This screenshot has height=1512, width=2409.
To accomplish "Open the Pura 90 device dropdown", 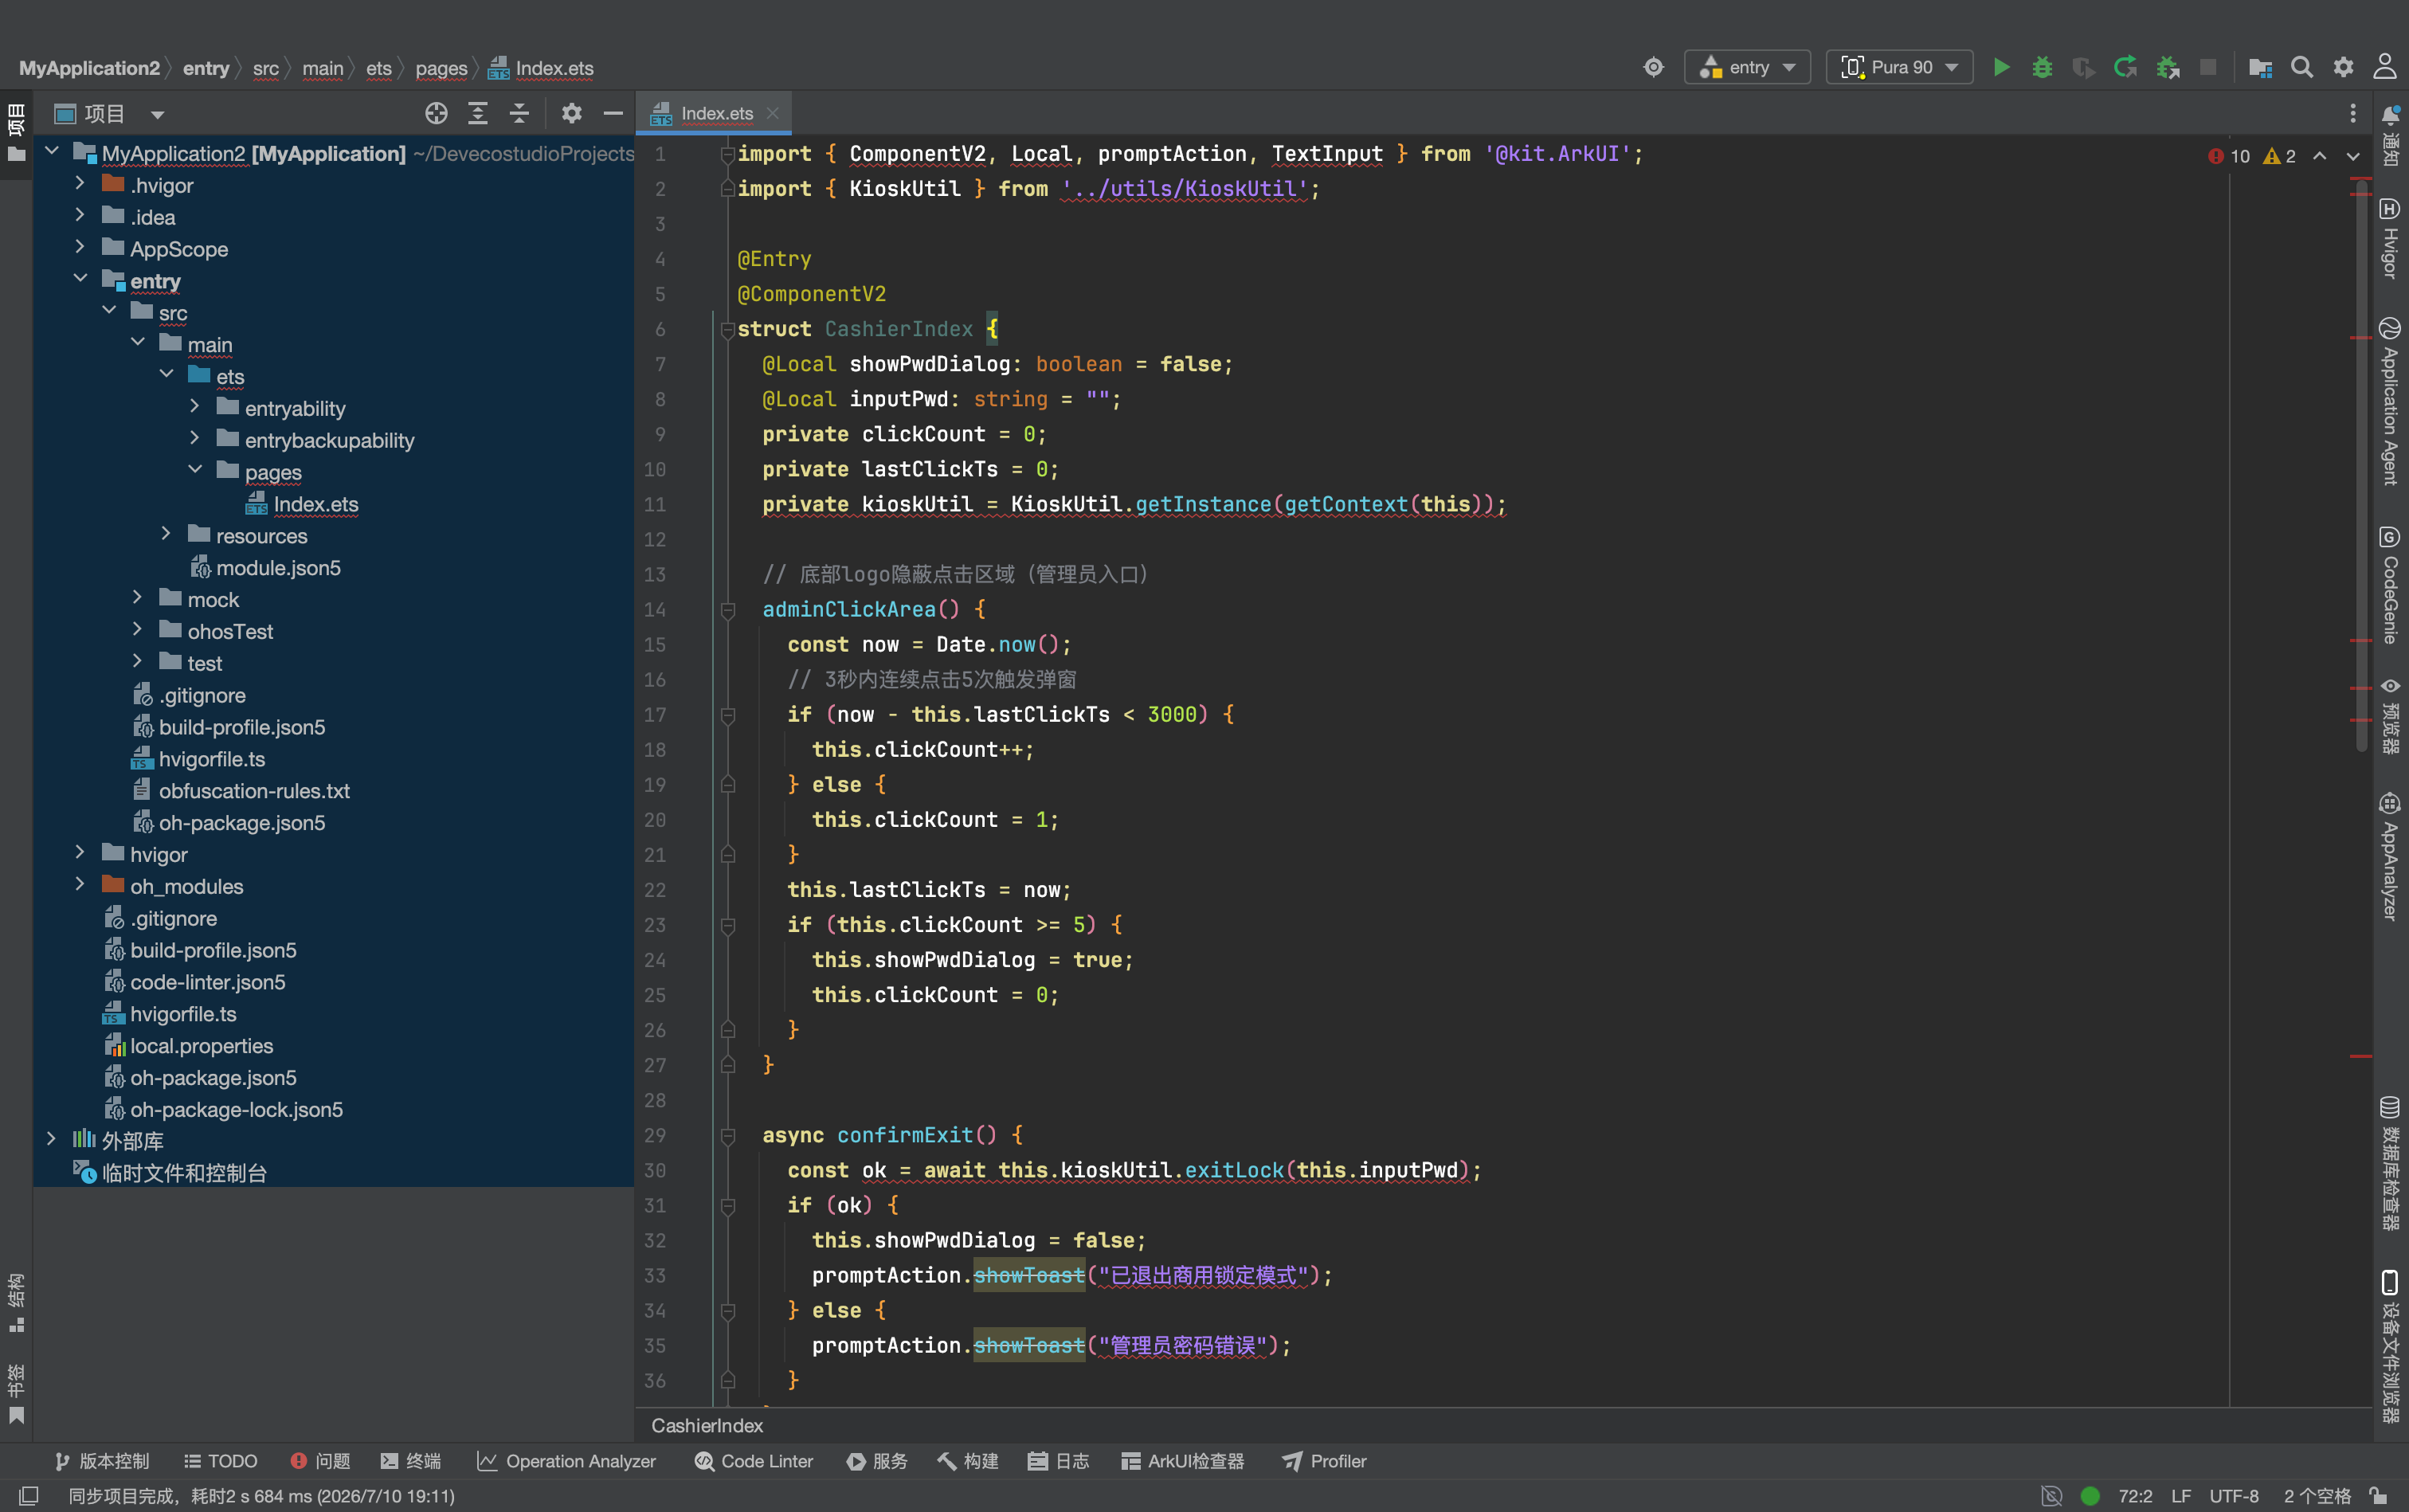I will [x=1899, y=67].
